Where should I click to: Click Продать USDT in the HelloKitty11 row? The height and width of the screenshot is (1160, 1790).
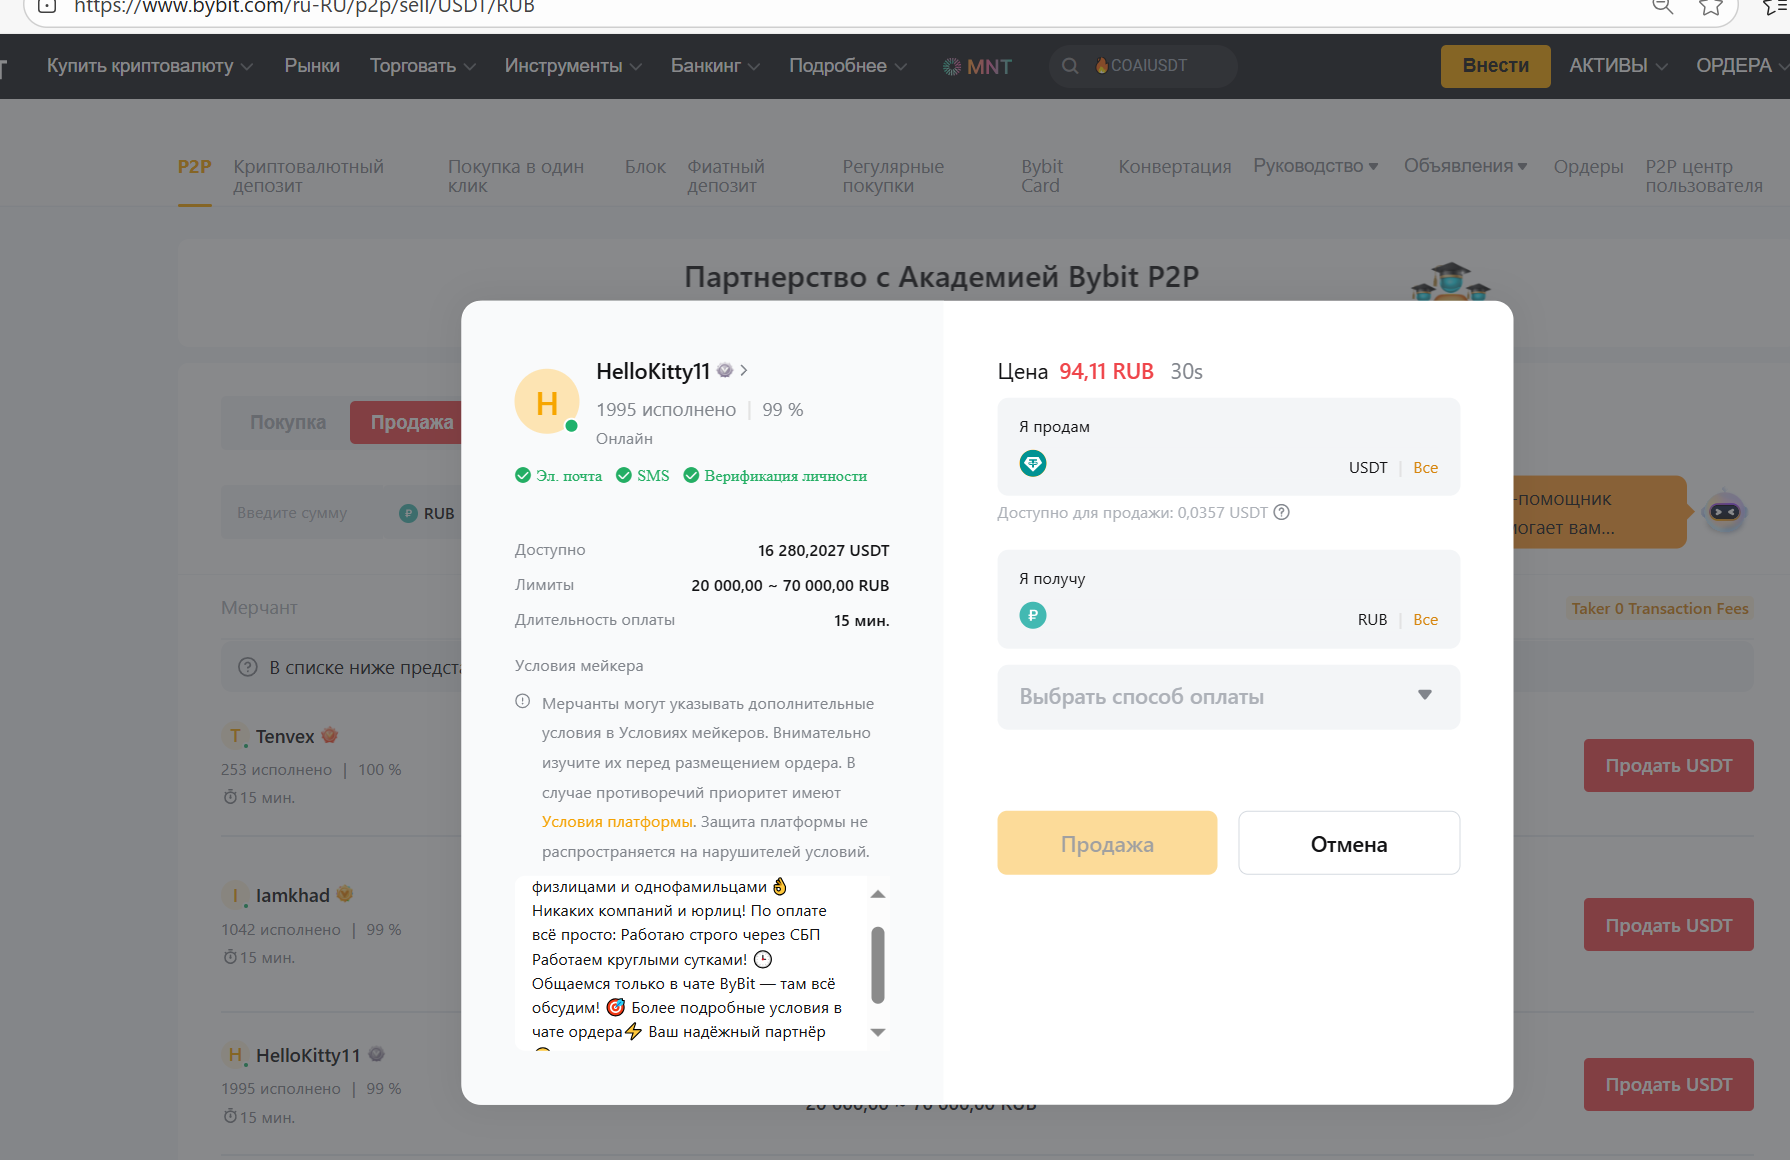(x=1669, y=1084)
